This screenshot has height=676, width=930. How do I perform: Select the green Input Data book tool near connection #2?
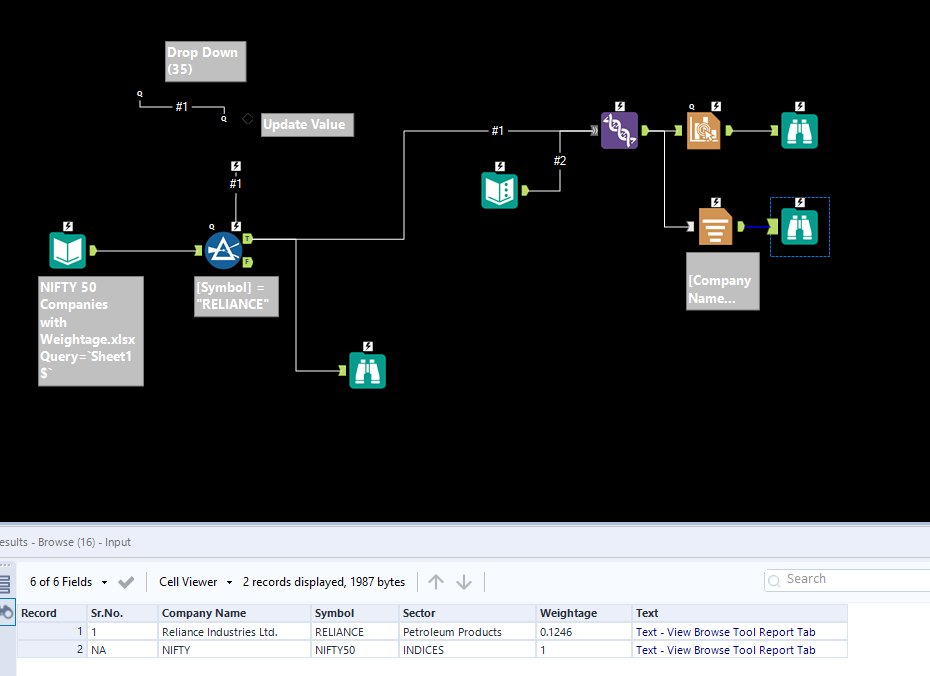click(x=499, y=190)
